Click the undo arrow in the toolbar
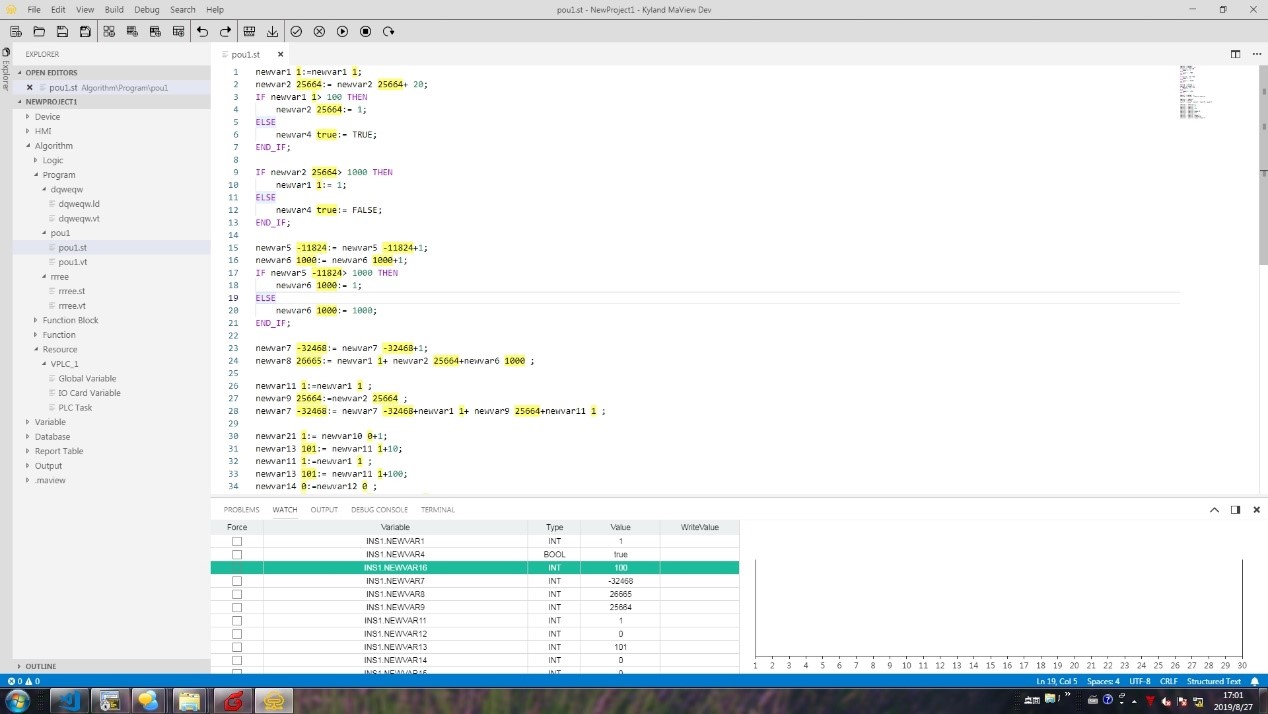The height and width of the screenshot is (714, 1268). 203,32
